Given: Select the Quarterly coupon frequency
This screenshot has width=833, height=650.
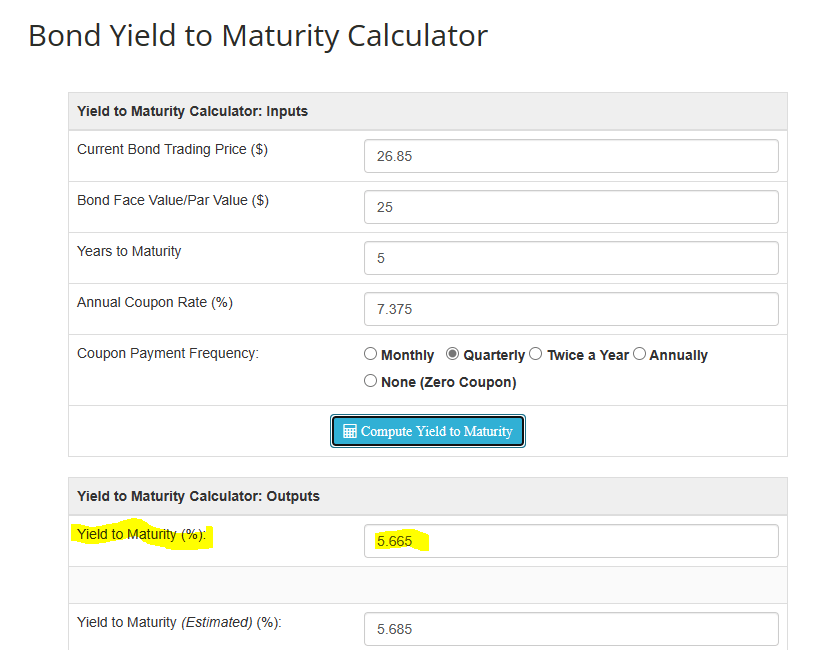Looking at the screenshot, I should coord(452,354).
